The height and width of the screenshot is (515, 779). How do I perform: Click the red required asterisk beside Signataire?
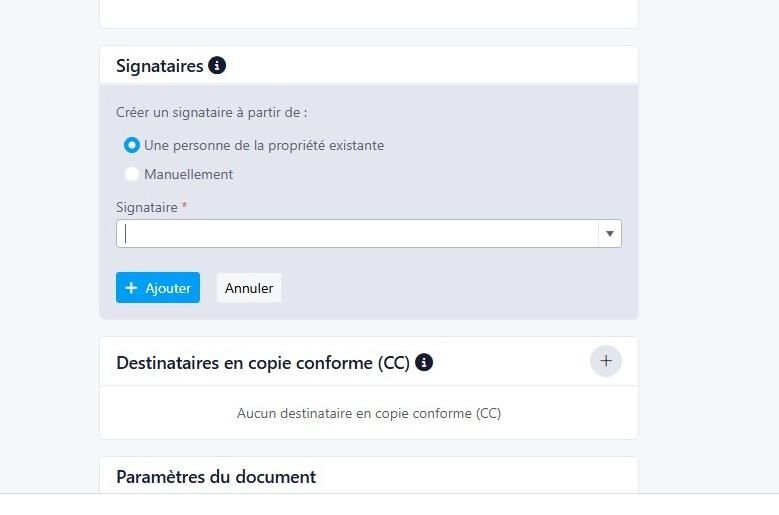[184, 206]
